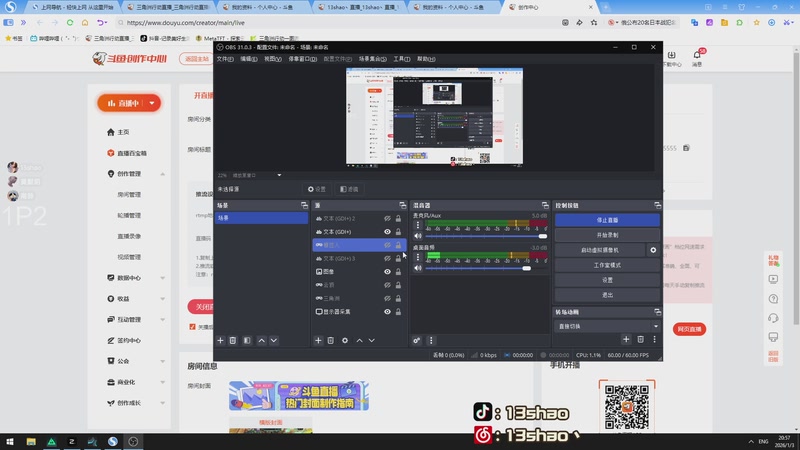Show the 文本 (GDI+) 3 source
Viewport: 800px width, 450px height.
[x=387, y=258]
